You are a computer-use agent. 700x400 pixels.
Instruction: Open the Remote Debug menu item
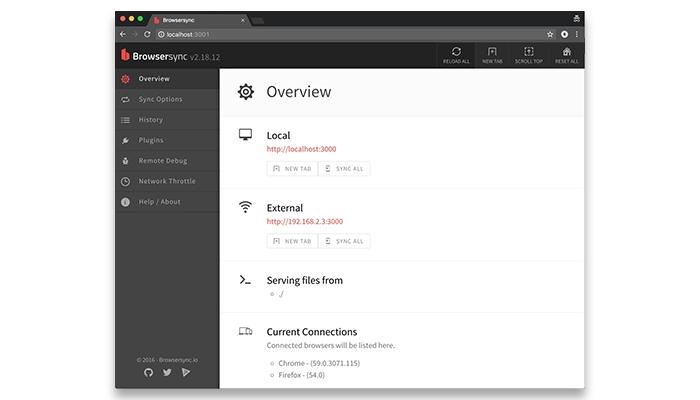(167, 161)
